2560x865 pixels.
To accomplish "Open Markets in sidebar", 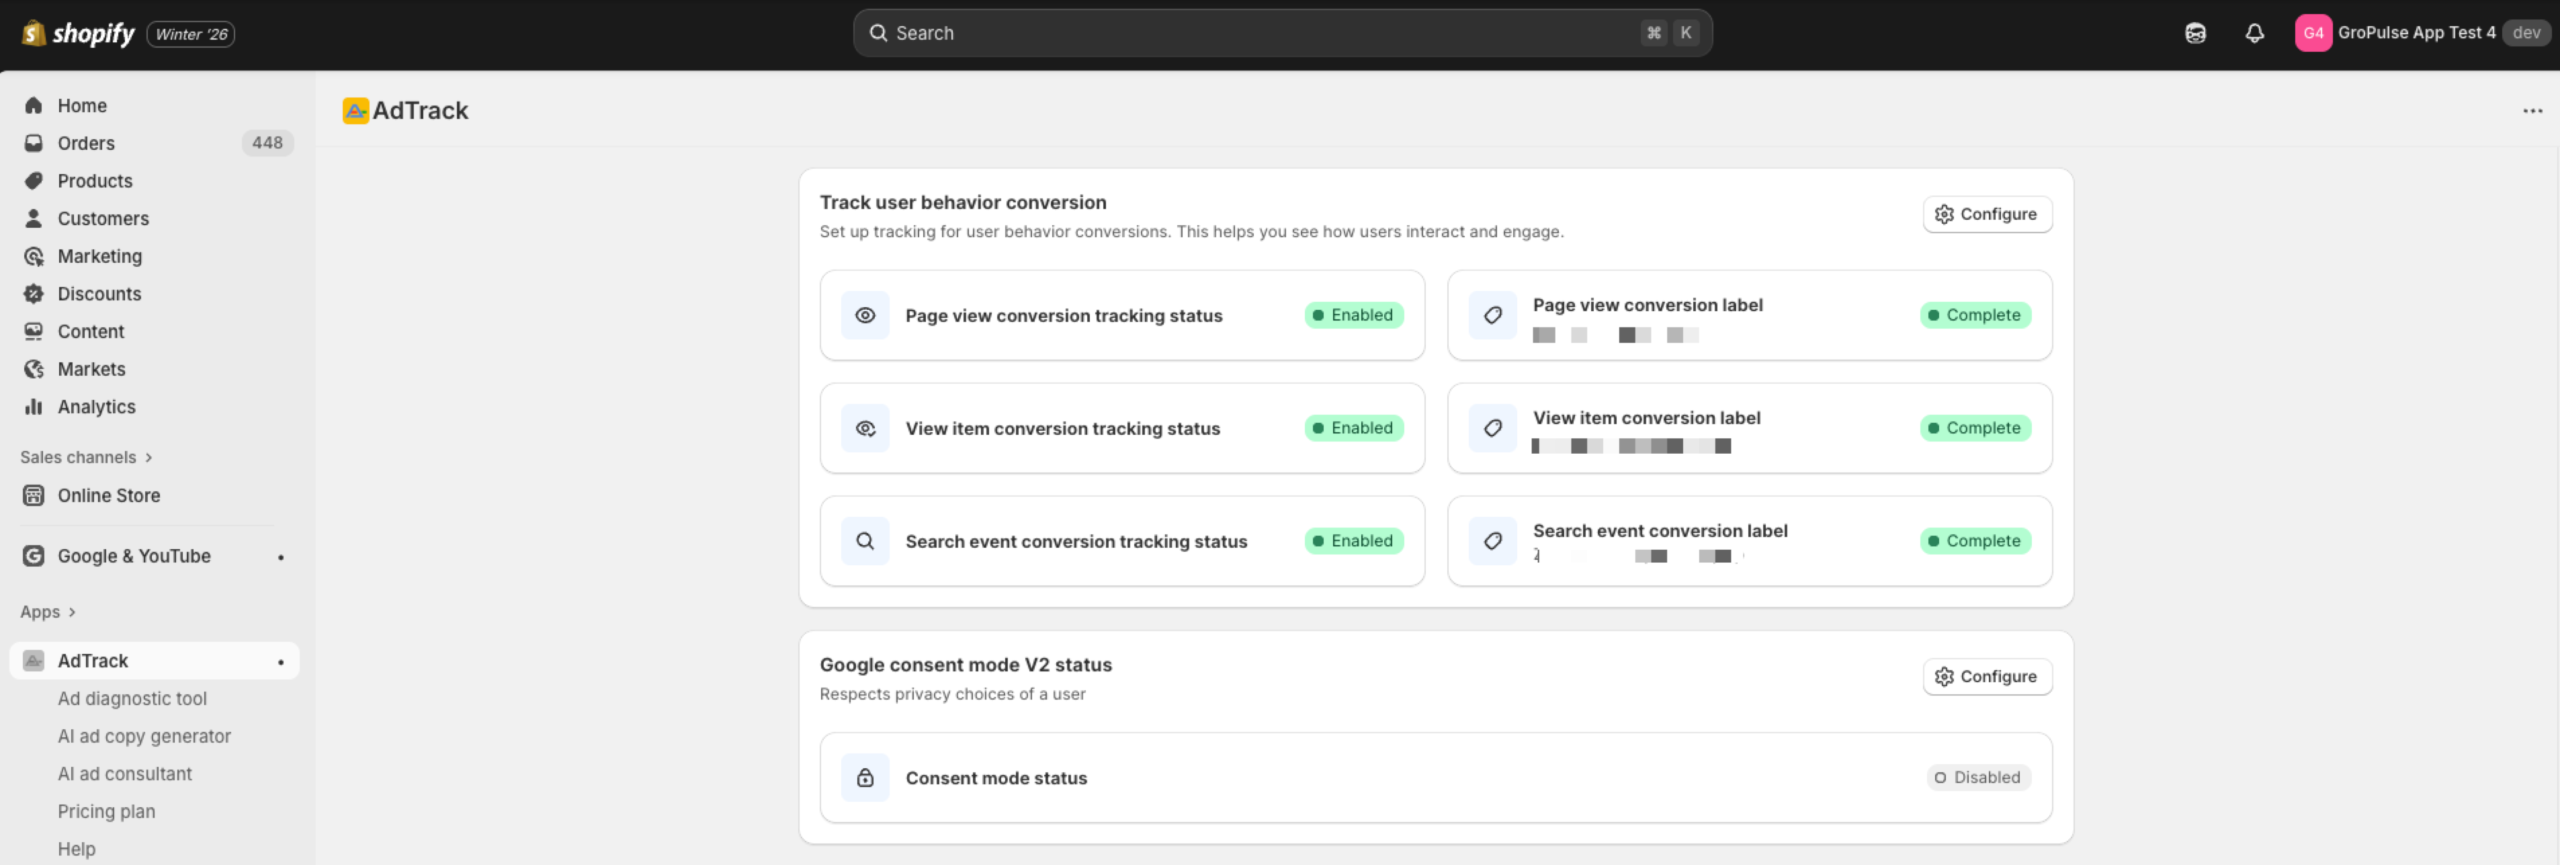I will (155, 369).
